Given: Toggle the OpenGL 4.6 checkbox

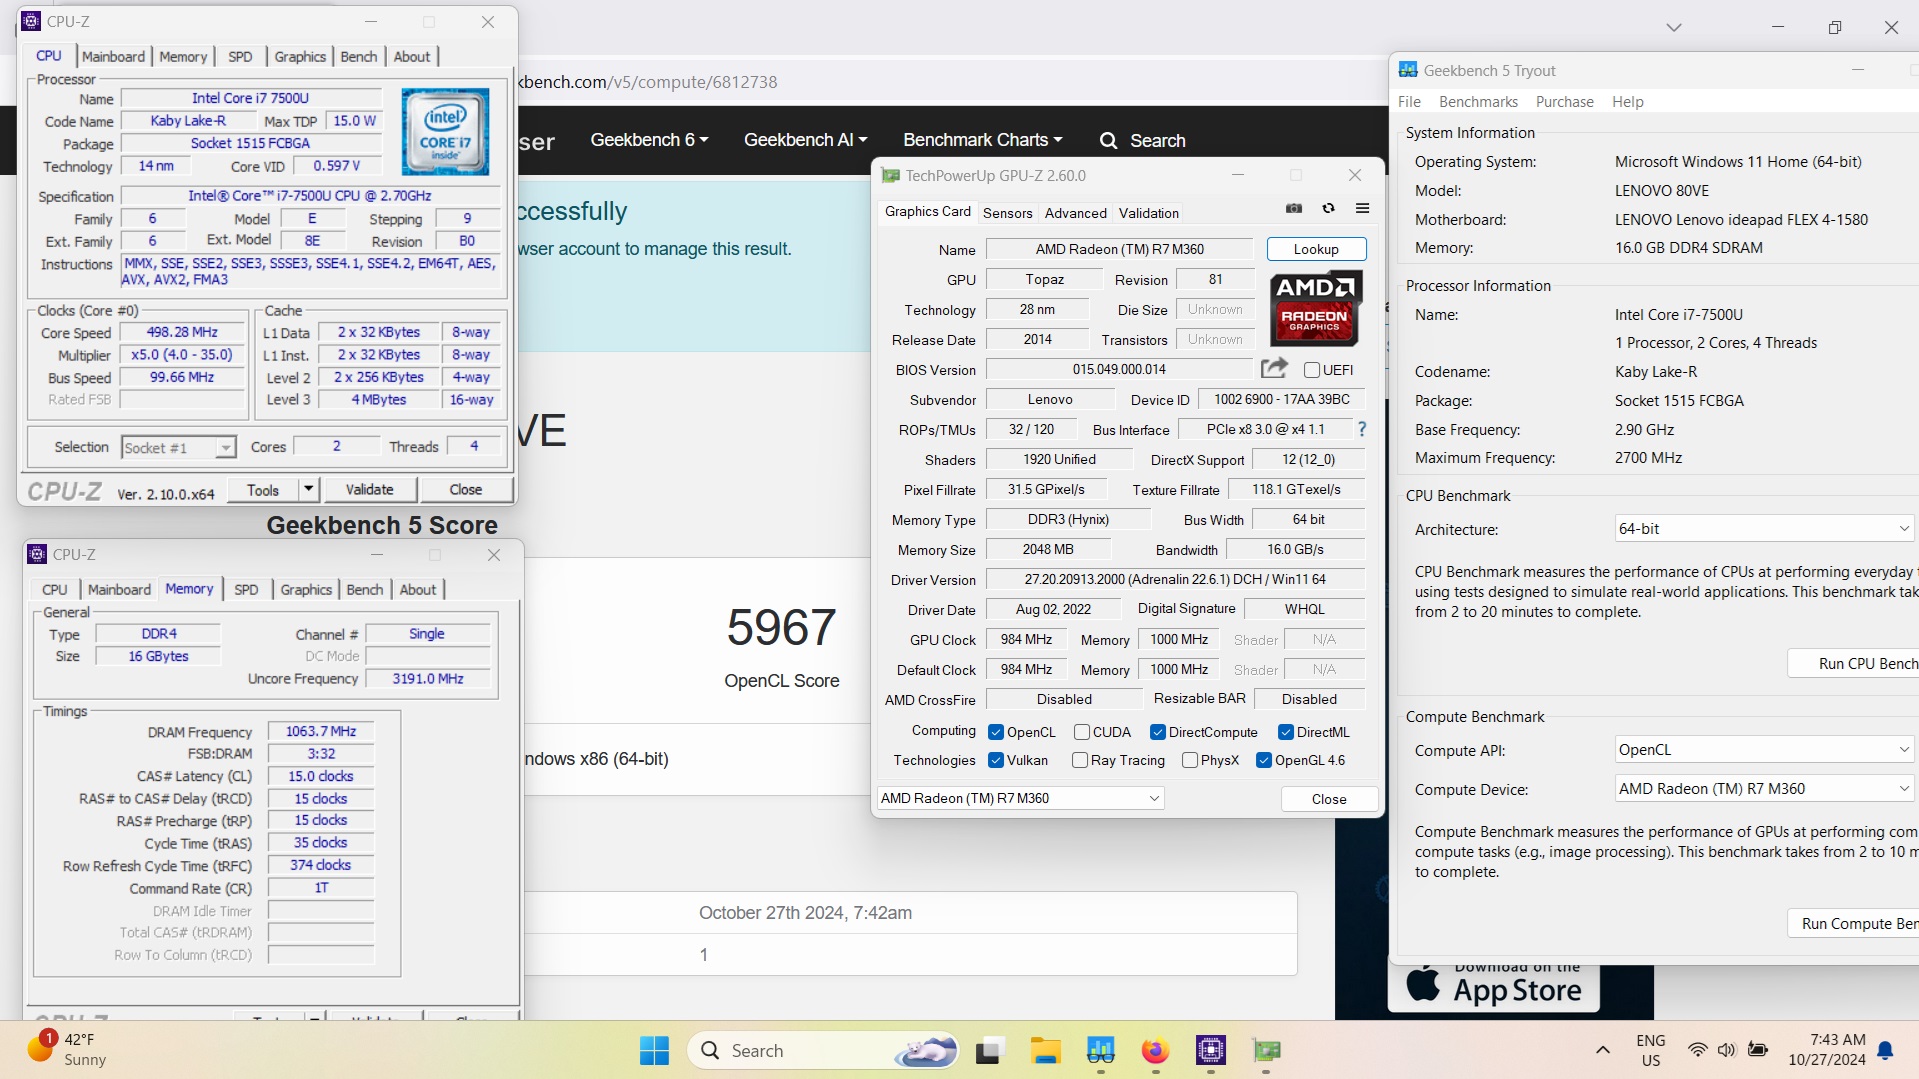Looking at the screenshot, I should 1264,760.
